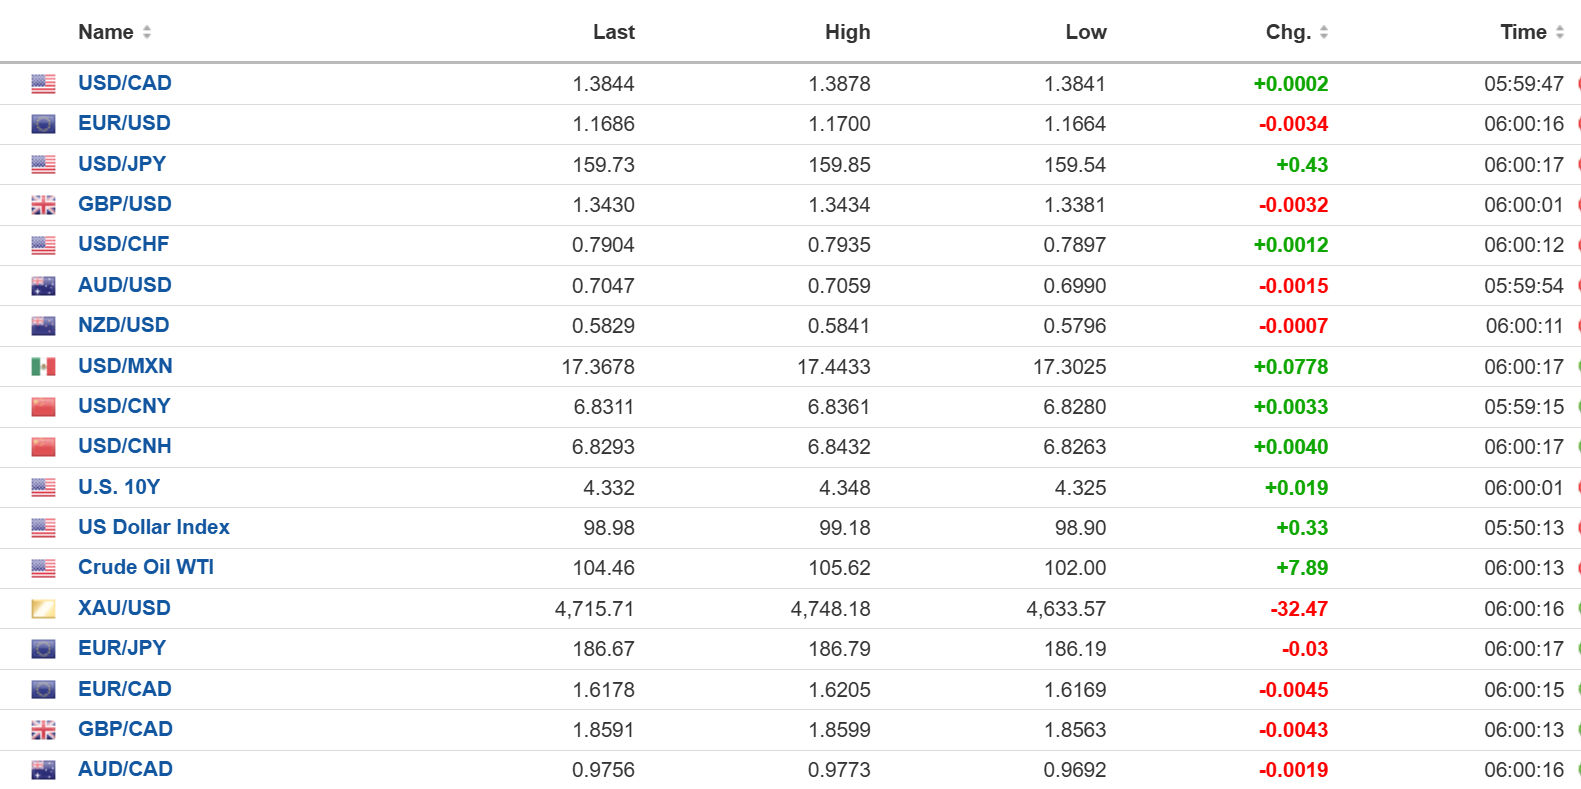This screenshot has height=789, width=1581.
Task: Click the Chinese flag icon beside USD/CNY
Action: (43, 407)
